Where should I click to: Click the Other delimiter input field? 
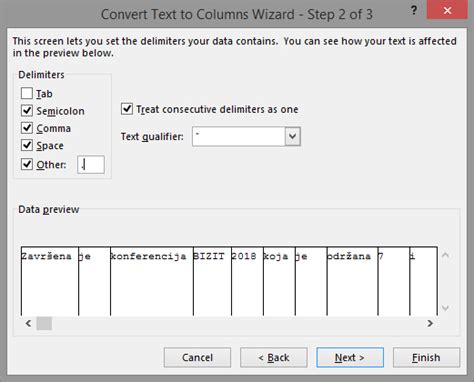[91, 165]
